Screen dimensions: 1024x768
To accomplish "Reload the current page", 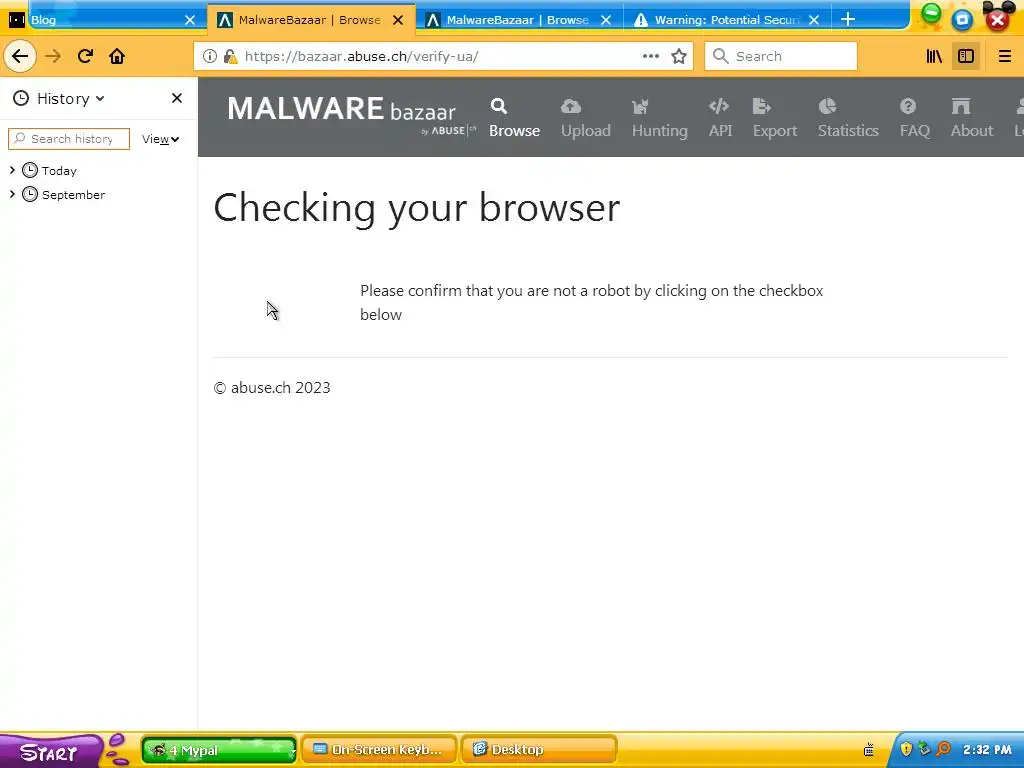I will (x=85, y=56).
